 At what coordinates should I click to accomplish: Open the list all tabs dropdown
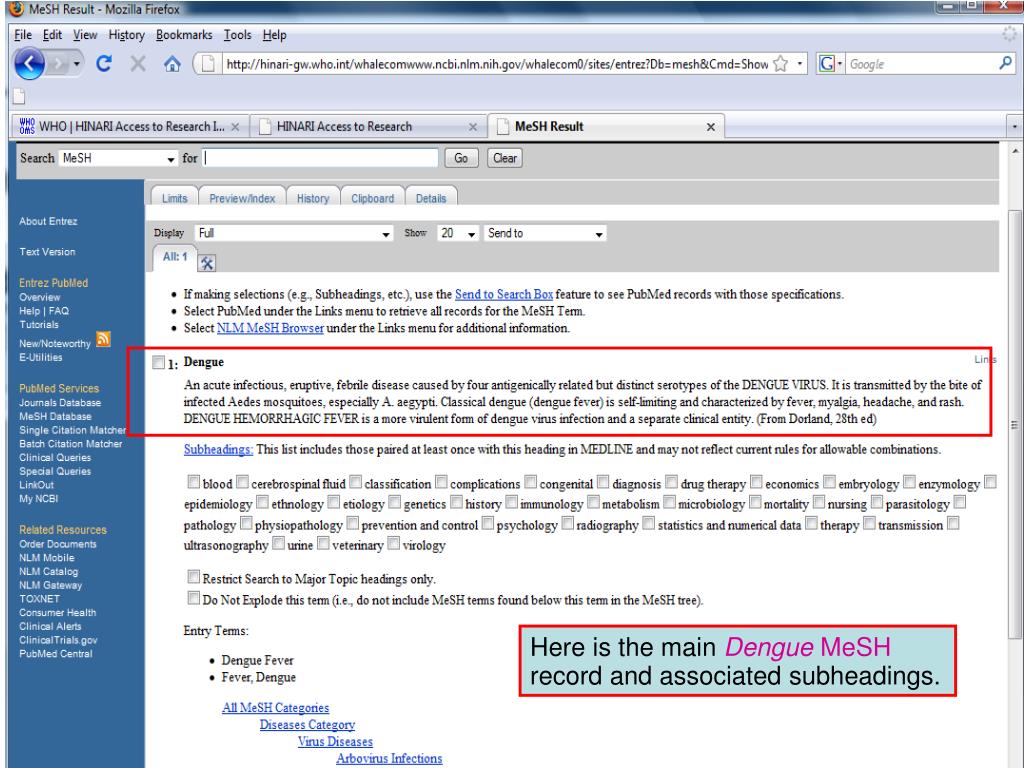point(1014,126)
